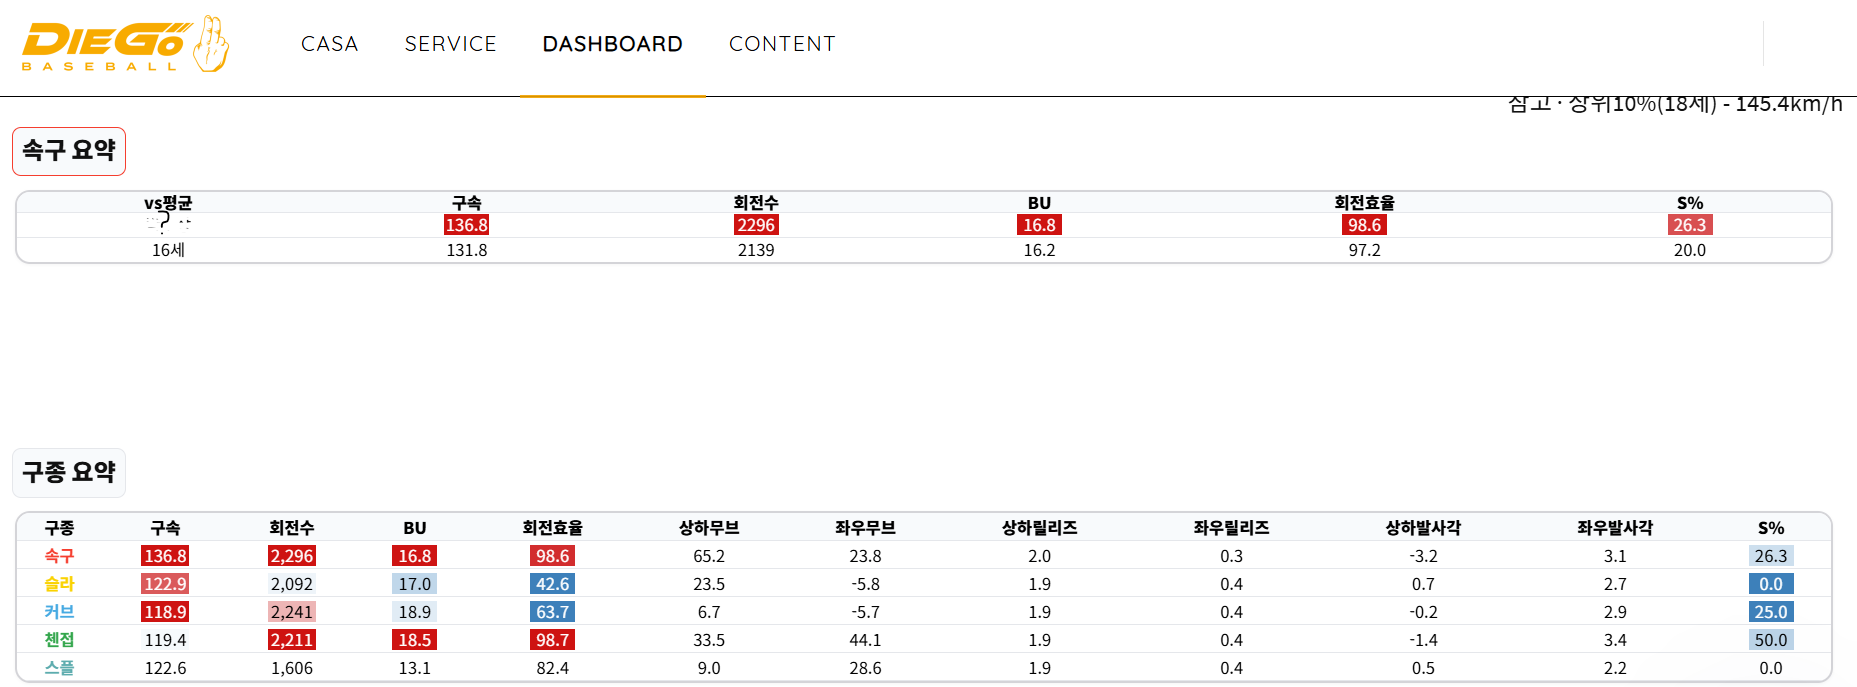The height and width of the screenshot is (687, 1857).
Task: Click the red 2296 spin-rate cell
Action: [x=756, y=225]
